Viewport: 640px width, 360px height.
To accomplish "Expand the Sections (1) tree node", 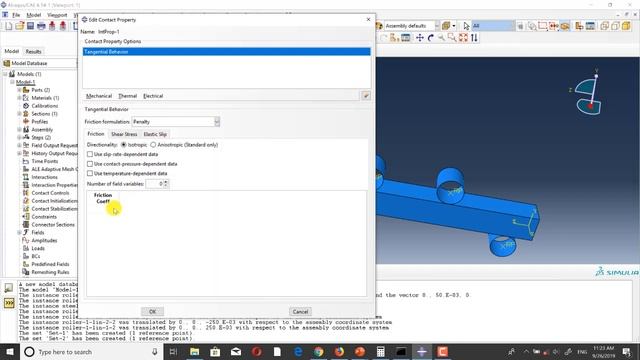I will point(19,114).
